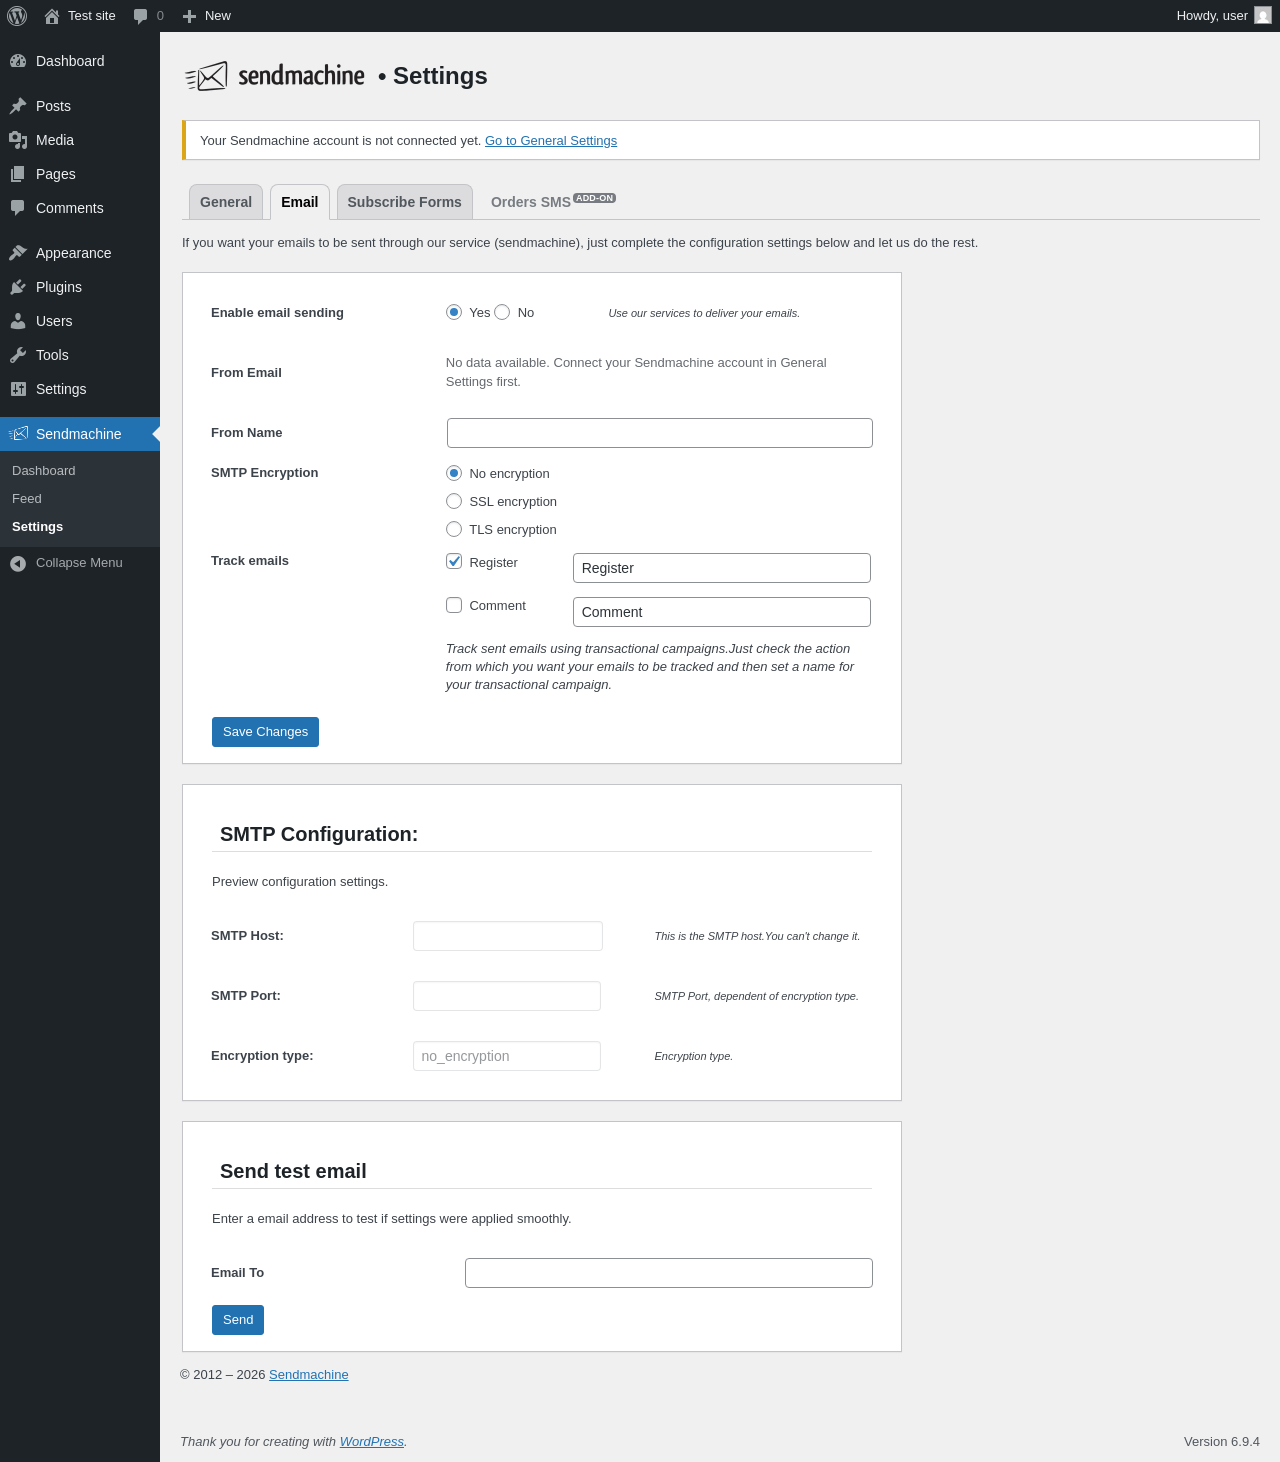Click the Pages icon in sidebar

(x=18, y=174)
